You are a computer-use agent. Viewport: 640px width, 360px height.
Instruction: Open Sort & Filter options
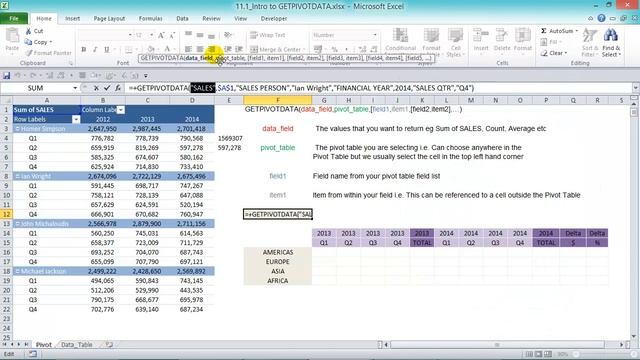[x=589, y=42]
